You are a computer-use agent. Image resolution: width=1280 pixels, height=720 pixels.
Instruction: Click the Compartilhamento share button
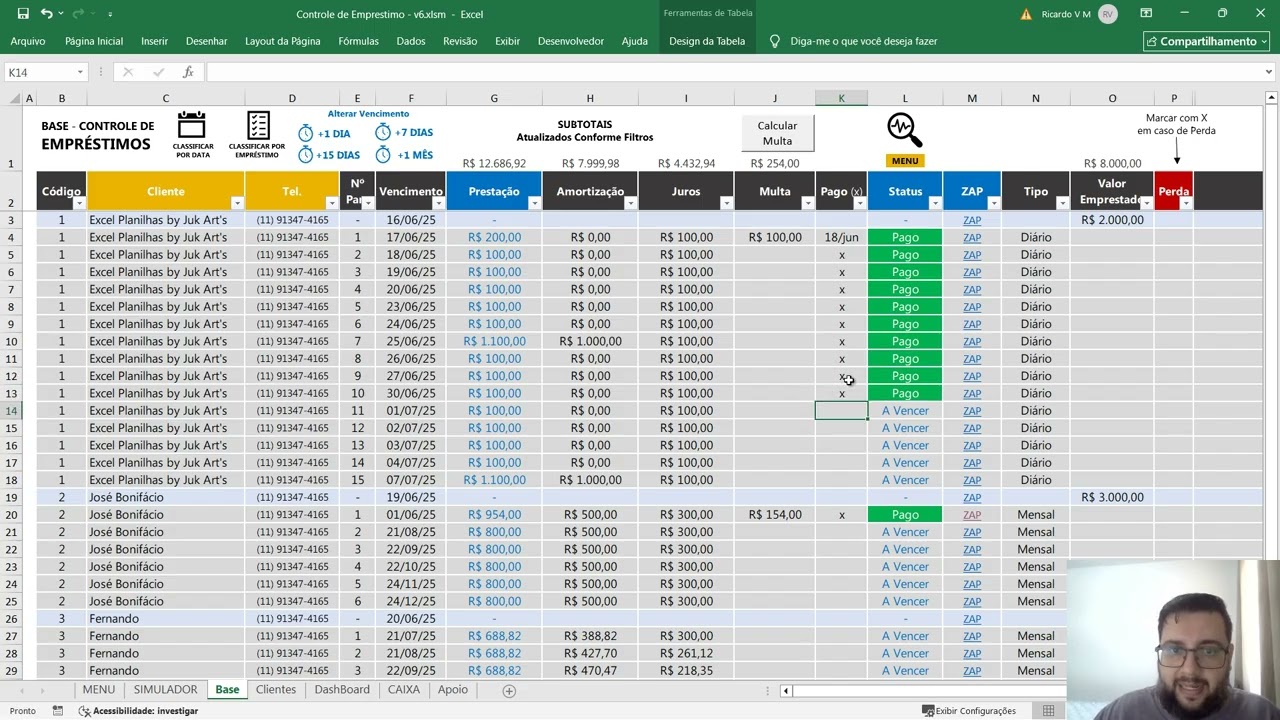click(x=1206, y=41)
